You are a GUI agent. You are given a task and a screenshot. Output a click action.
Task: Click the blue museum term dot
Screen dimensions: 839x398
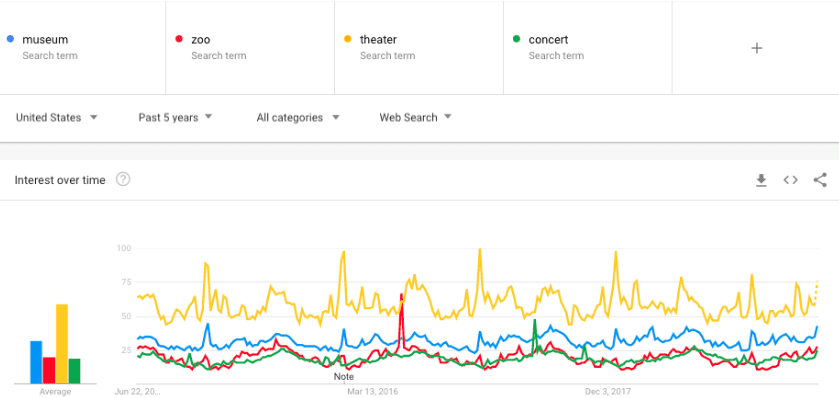tap(10, 39)
